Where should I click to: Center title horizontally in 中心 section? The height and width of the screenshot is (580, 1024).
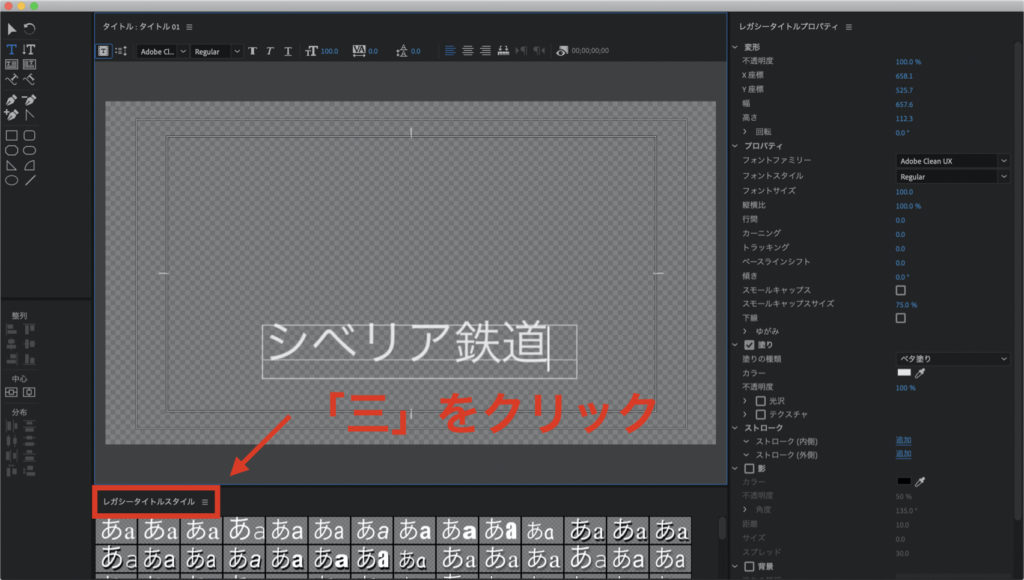(x=29, y=392)
